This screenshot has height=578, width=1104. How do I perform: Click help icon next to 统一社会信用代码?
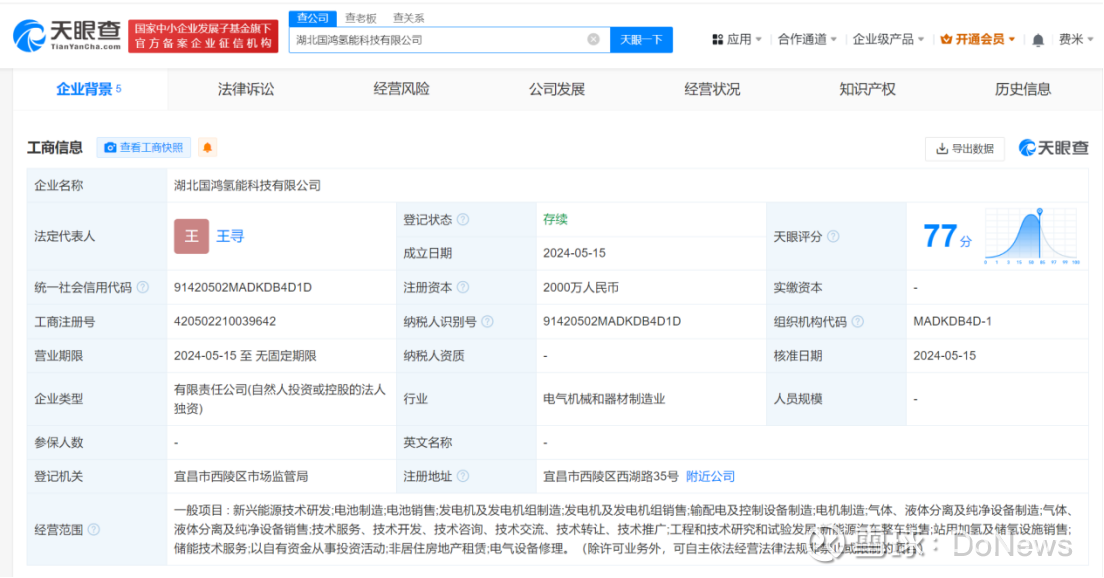143,287
